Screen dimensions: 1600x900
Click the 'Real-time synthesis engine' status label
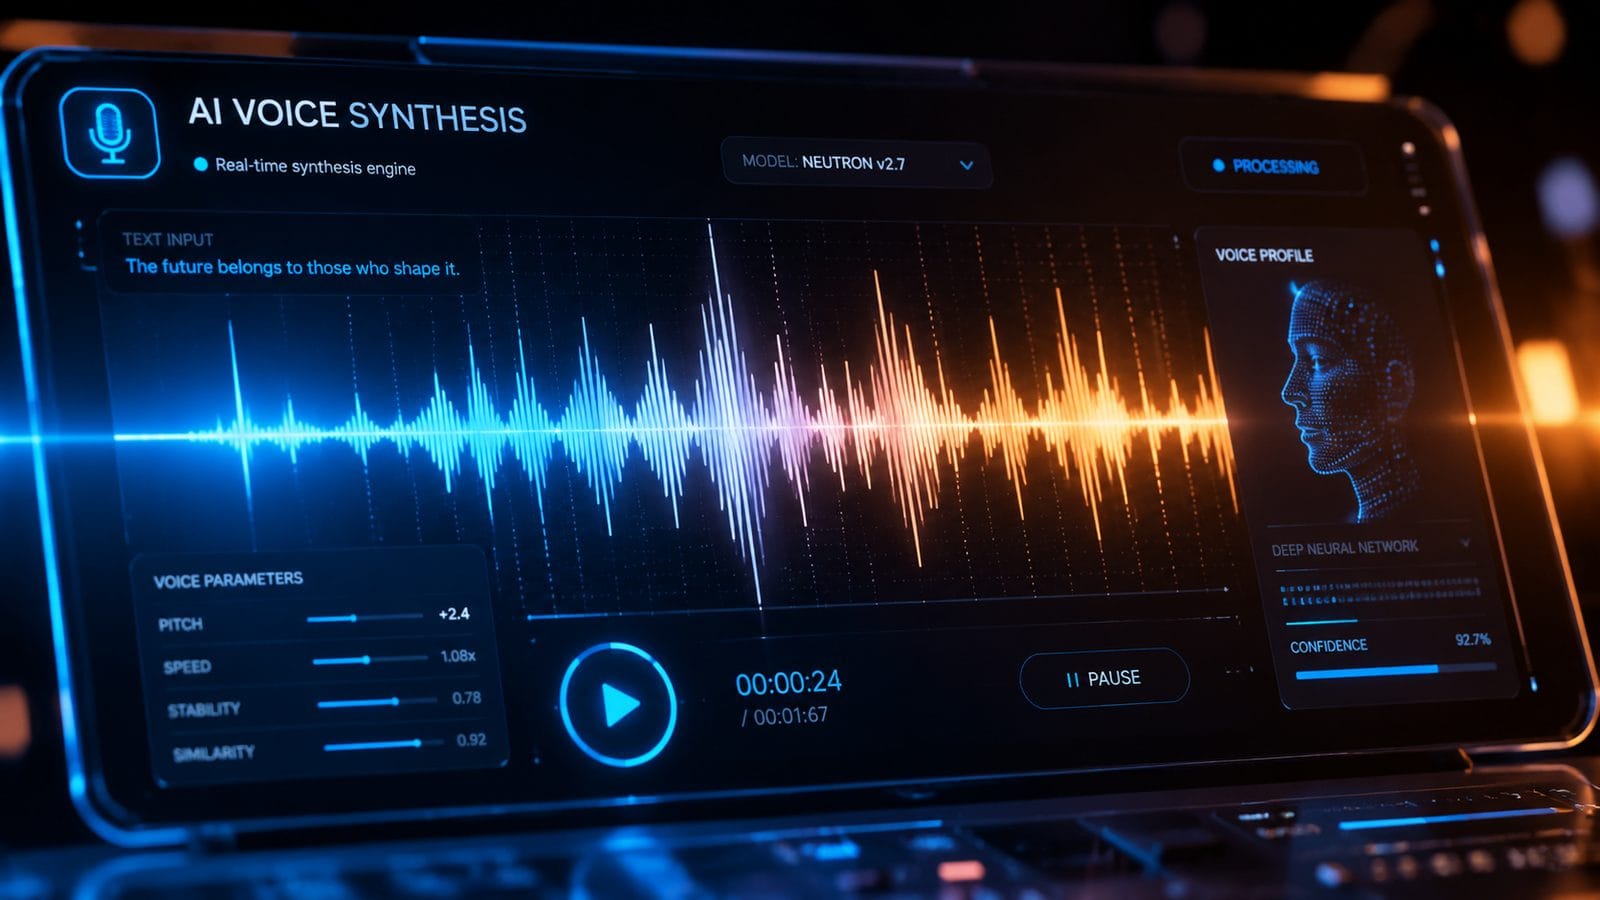[315, 167]
